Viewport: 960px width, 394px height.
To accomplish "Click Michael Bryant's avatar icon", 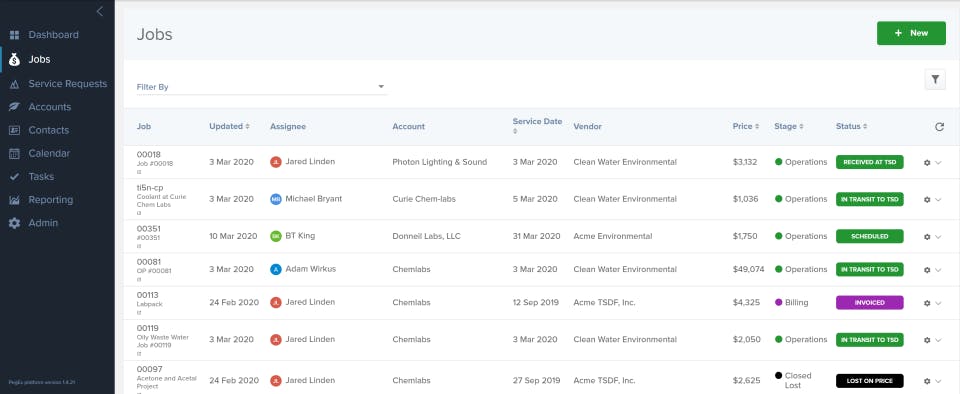I will pyautogui.click(x=276, y=199).
